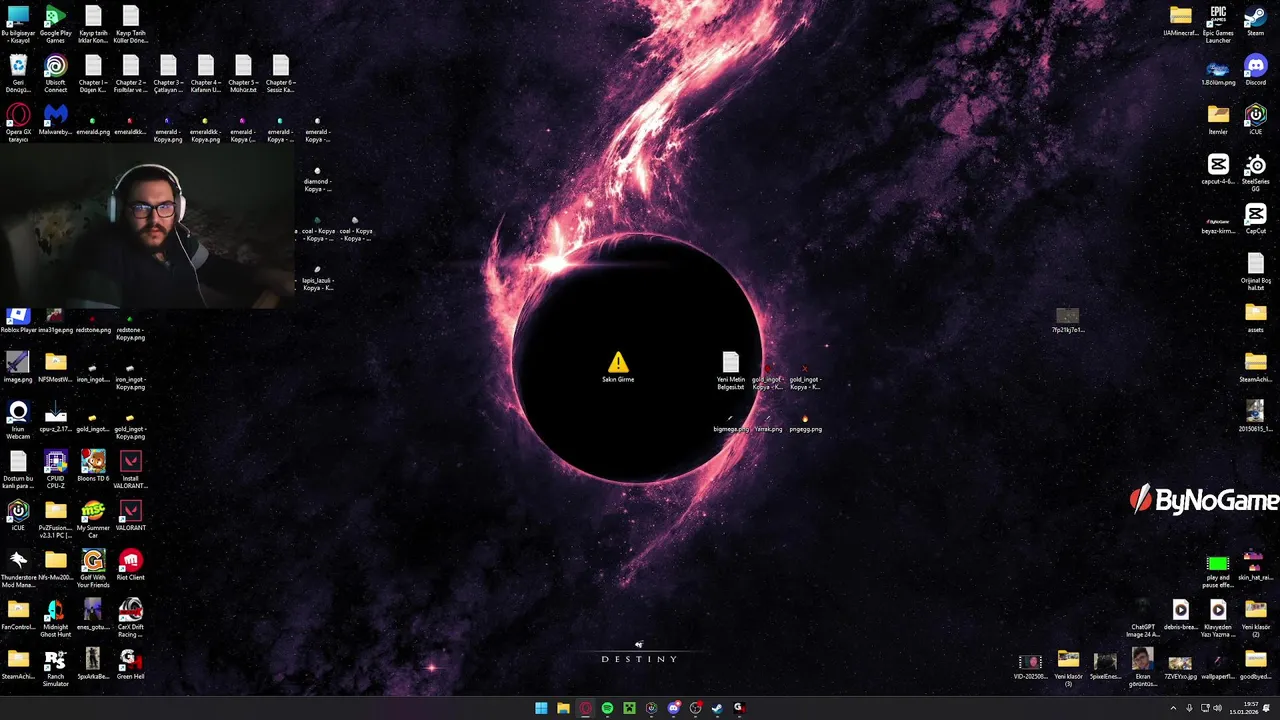The image size is (1280, 720).
Task: Launch Ranch Simulator shortcut
Action: [x=55, y=669]
